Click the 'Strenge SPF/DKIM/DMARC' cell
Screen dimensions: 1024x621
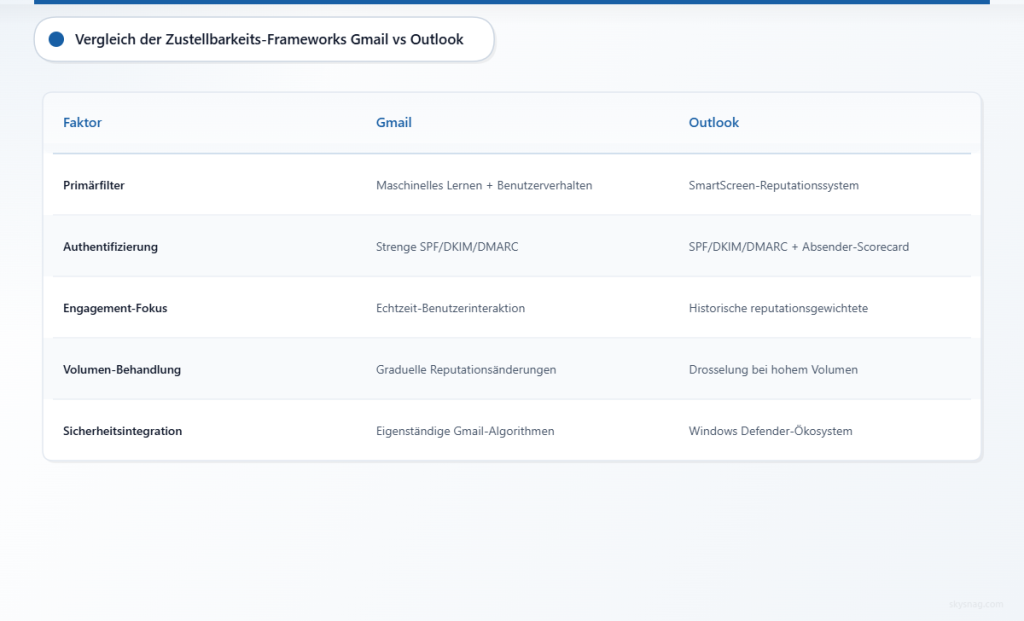click(x=447, y=247)
